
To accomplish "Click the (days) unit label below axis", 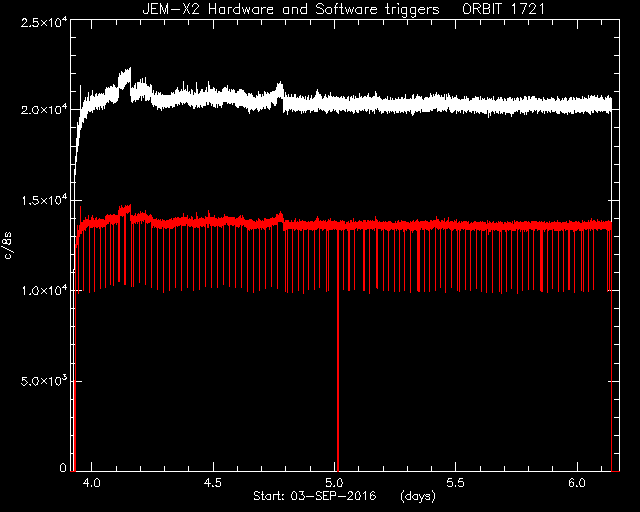I will 418,496.
